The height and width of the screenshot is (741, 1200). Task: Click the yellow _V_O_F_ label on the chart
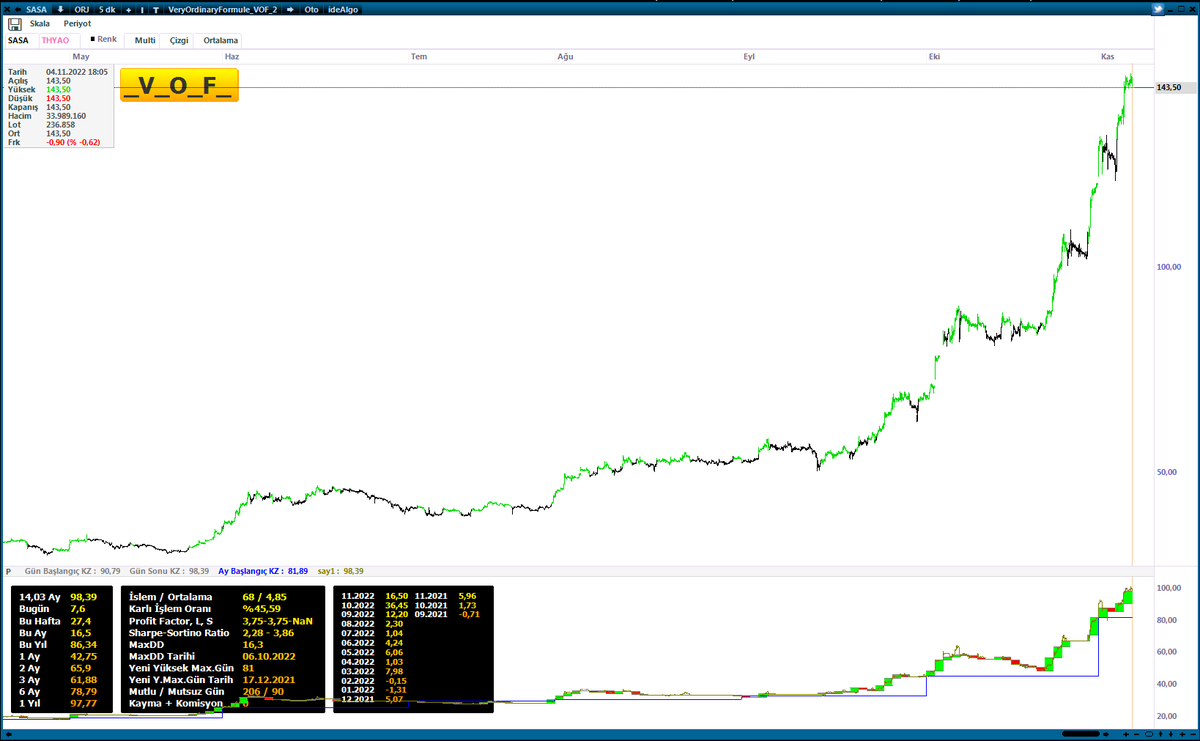pos(179,86)
